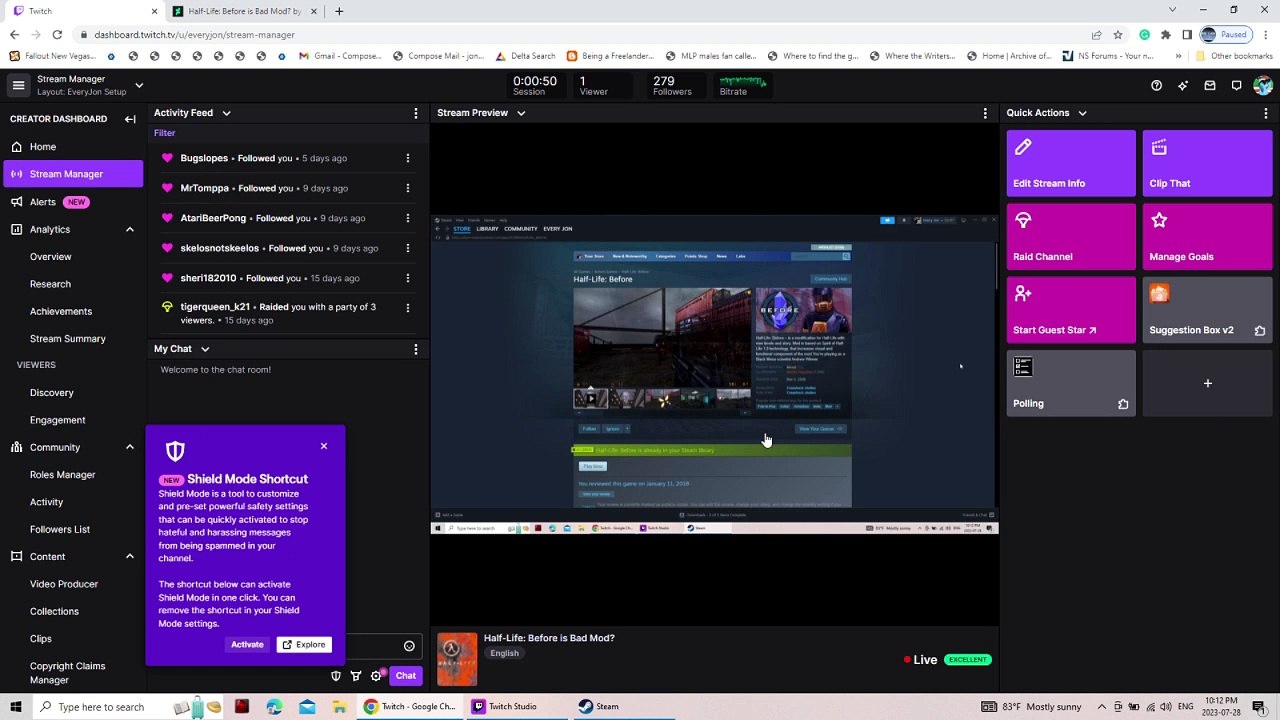Open options for MrTomppa follow event
The height and width of the screenshot is (720, 1280).
coord(408,188)
